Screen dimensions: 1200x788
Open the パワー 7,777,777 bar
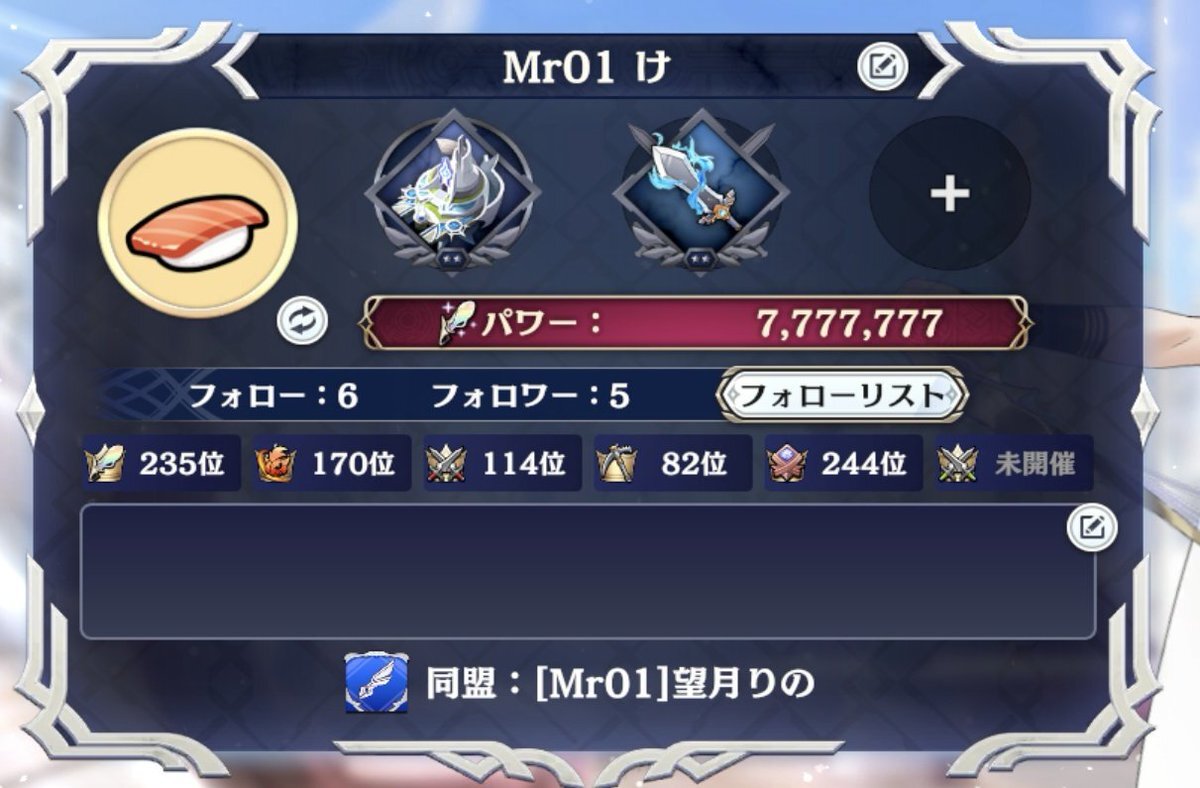(696, 323)
